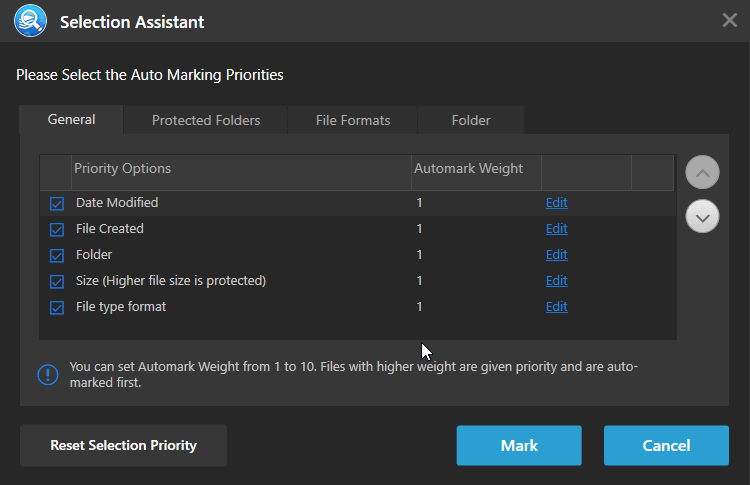750x485 pixels.
Task: Uncheck the Date Modified checkbox
Action: 57,204
